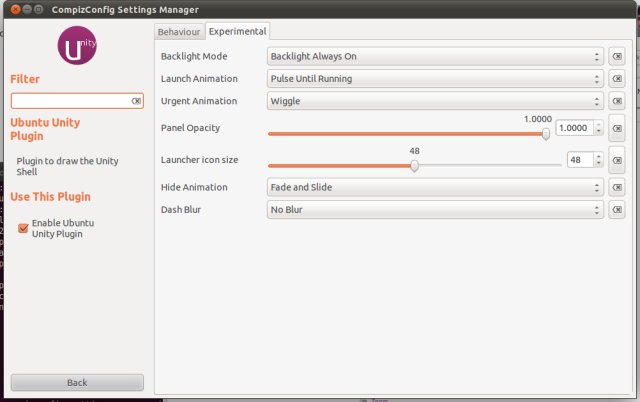Click the Launcher icon size label

pyautogui.click(x=200, y=160)
